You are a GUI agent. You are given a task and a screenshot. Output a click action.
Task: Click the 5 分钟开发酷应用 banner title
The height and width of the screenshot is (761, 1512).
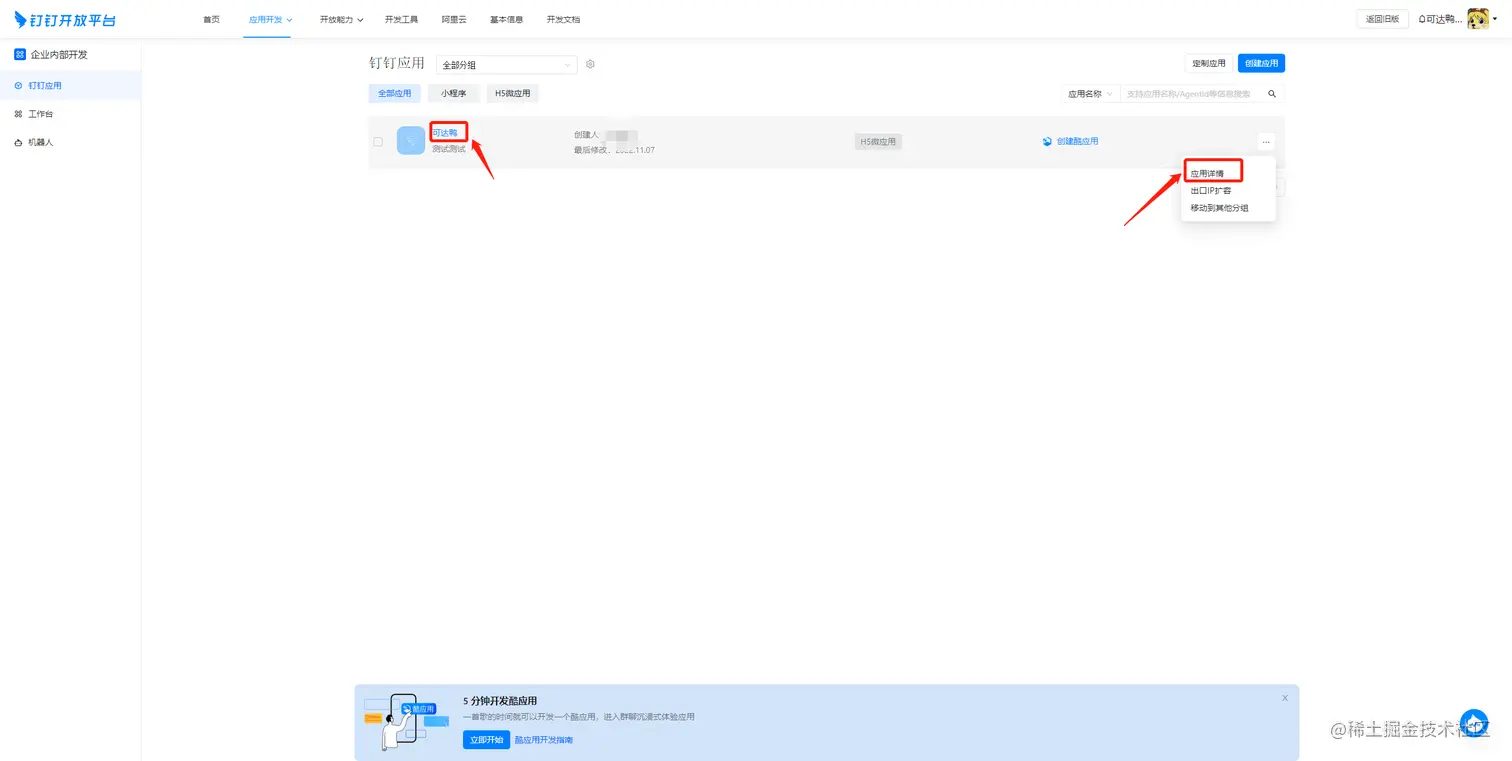(500, 701)
